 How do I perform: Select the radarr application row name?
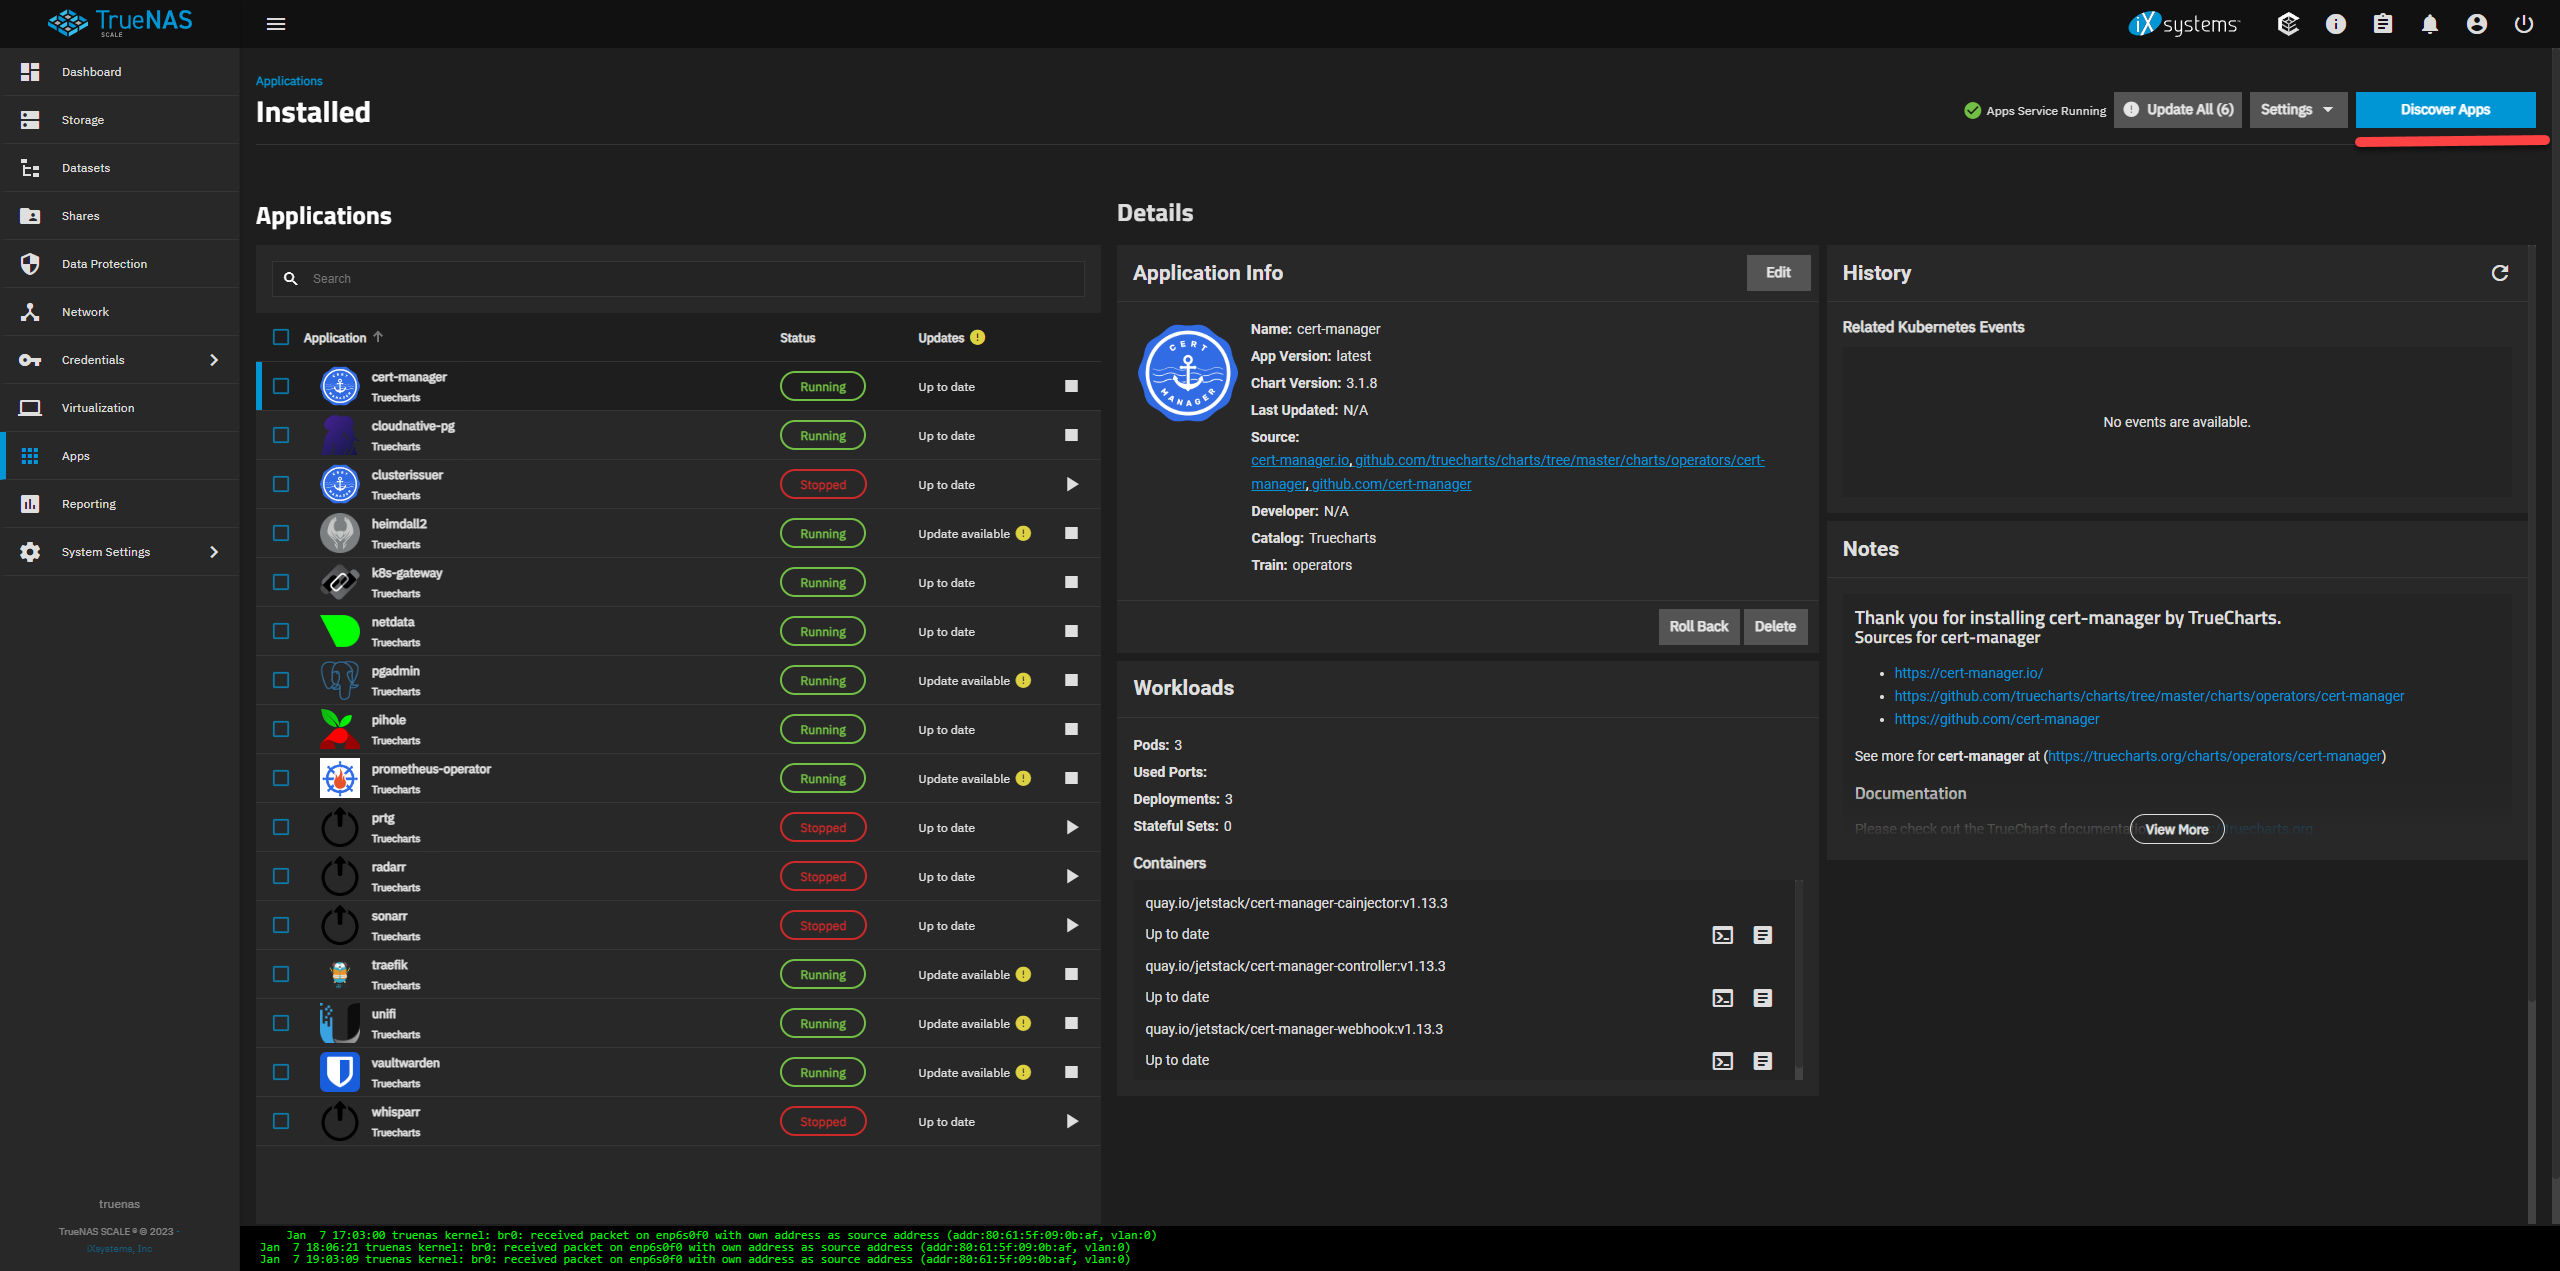click(389, 867)
